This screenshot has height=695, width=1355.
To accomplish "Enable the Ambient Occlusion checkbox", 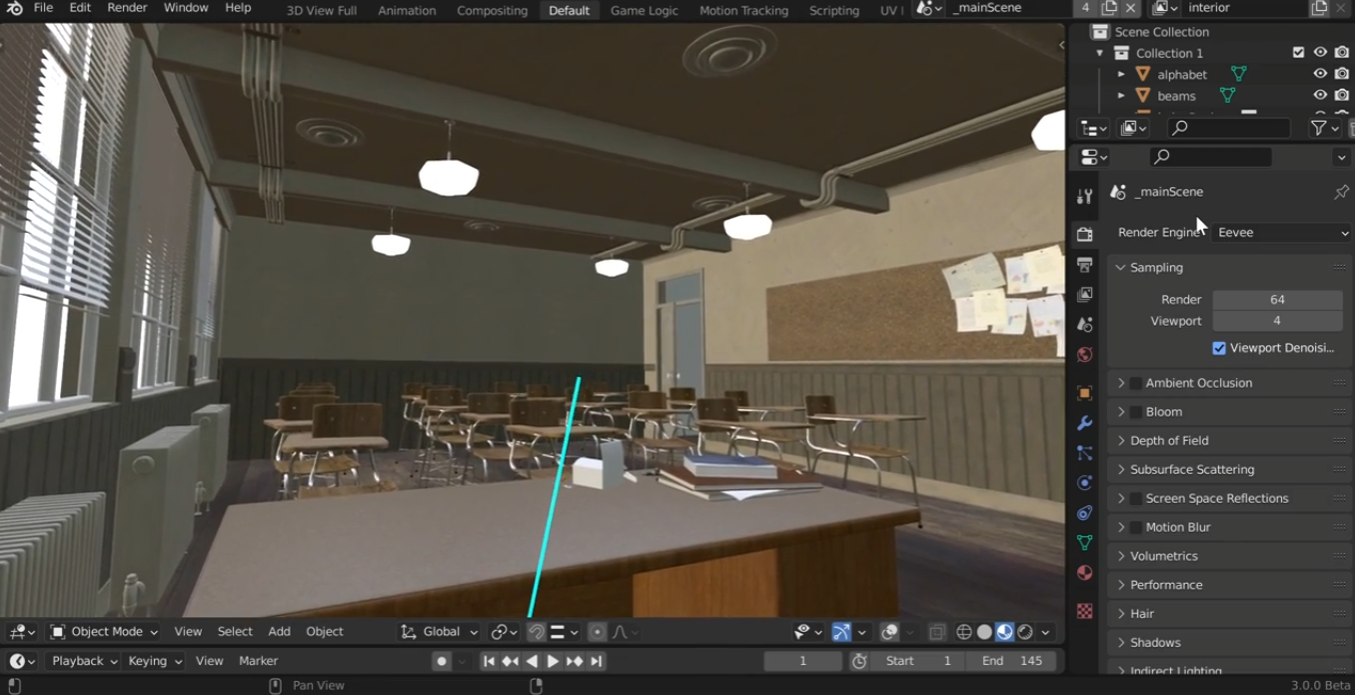I will (x=1136, y=383).
